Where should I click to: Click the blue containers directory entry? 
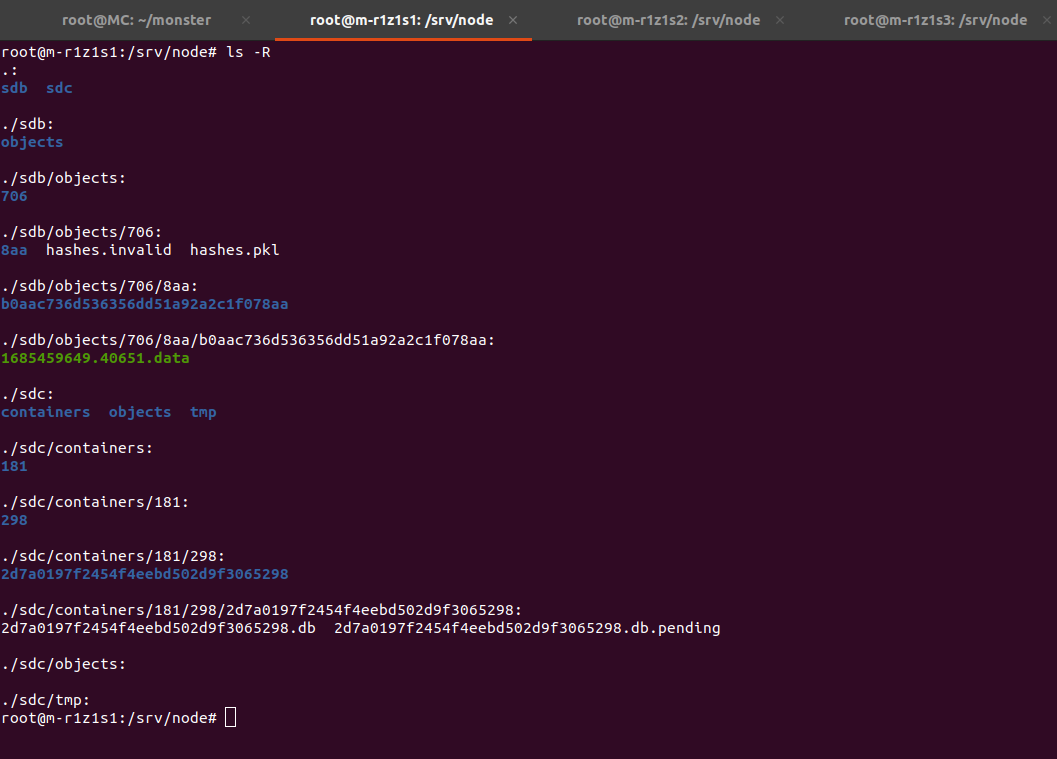[x=45, y=412]
